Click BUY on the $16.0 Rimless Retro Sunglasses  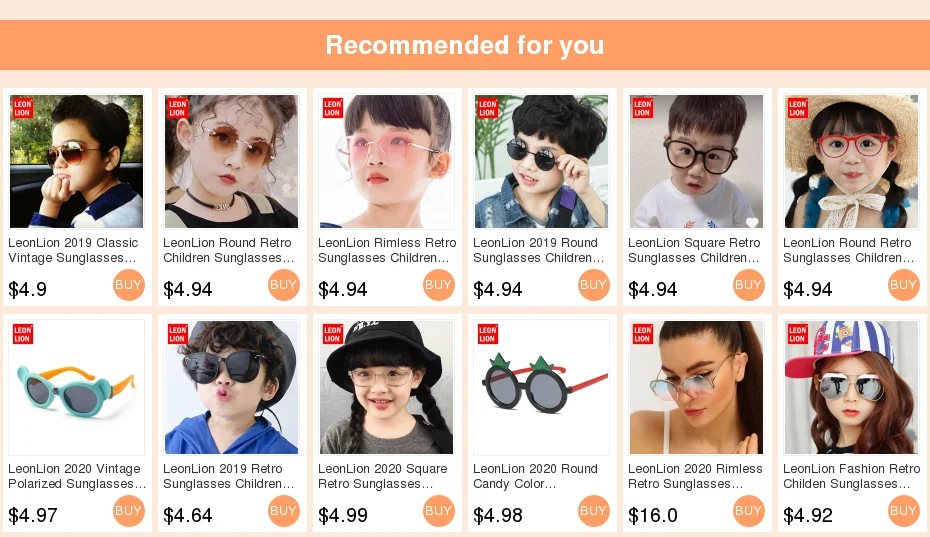[749, 511]
